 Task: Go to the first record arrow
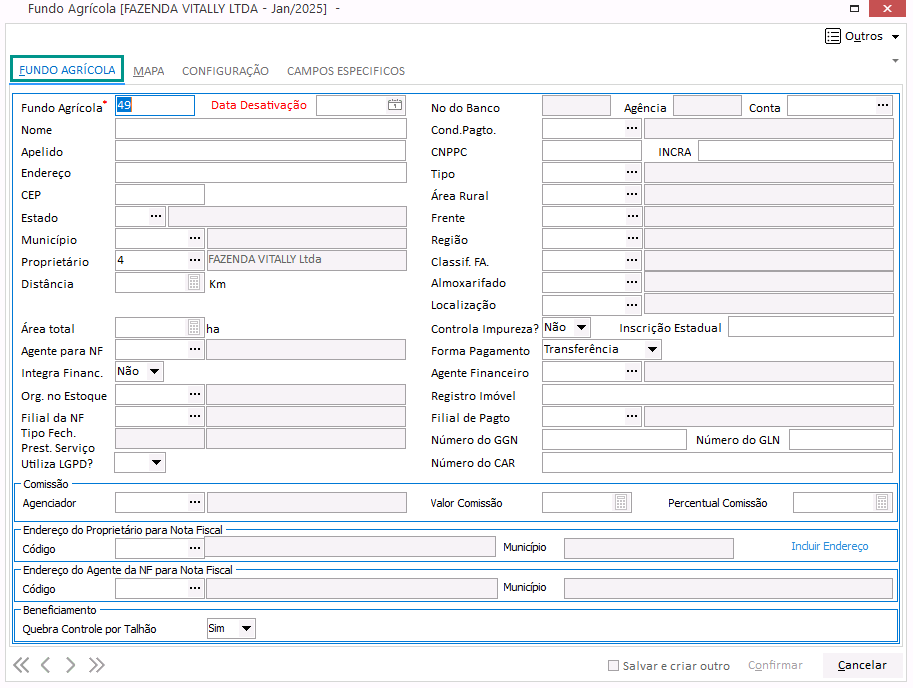21,665
